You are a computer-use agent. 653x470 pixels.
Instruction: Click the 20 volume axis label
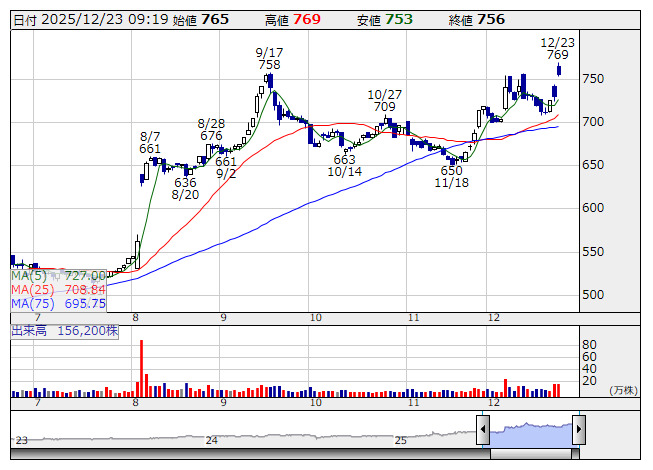[x=589, y=380]
